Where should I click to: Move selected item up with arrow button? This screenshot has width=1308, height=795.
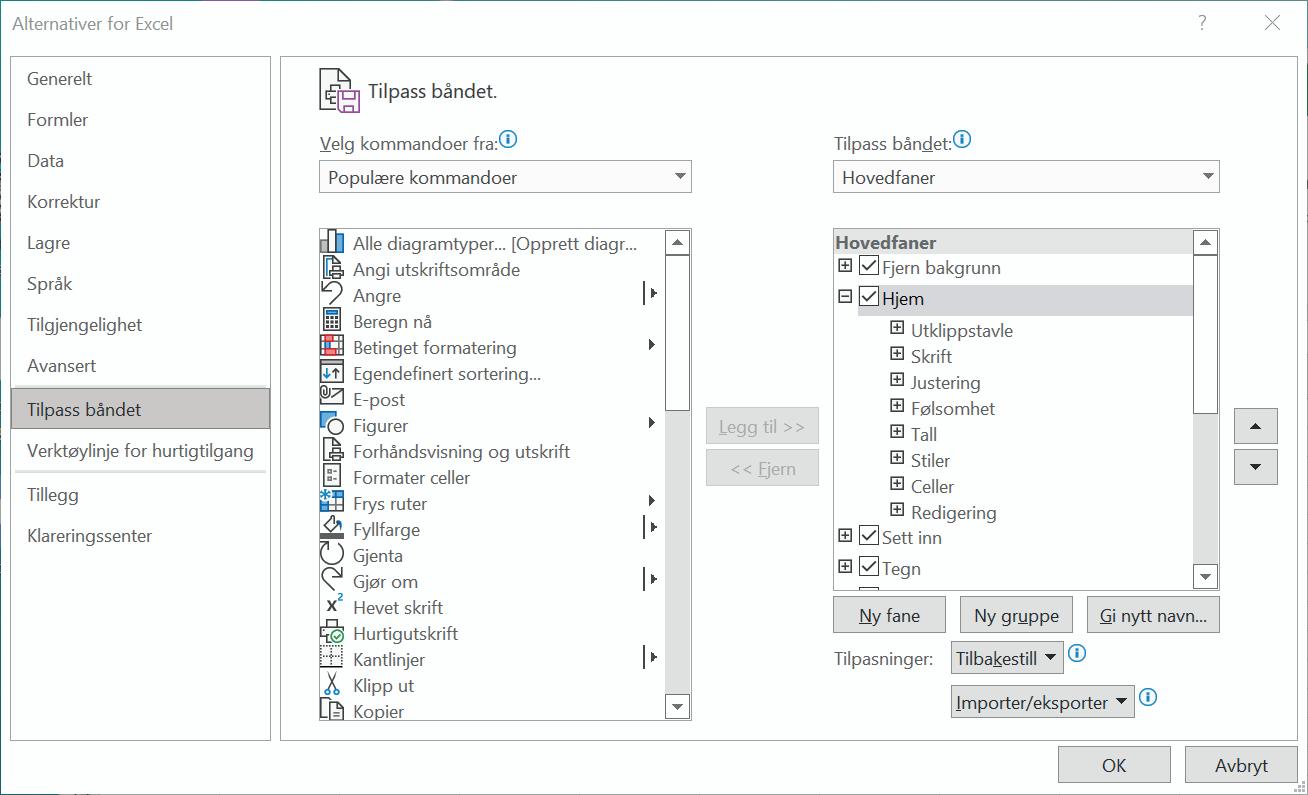tap(1256, 426)
